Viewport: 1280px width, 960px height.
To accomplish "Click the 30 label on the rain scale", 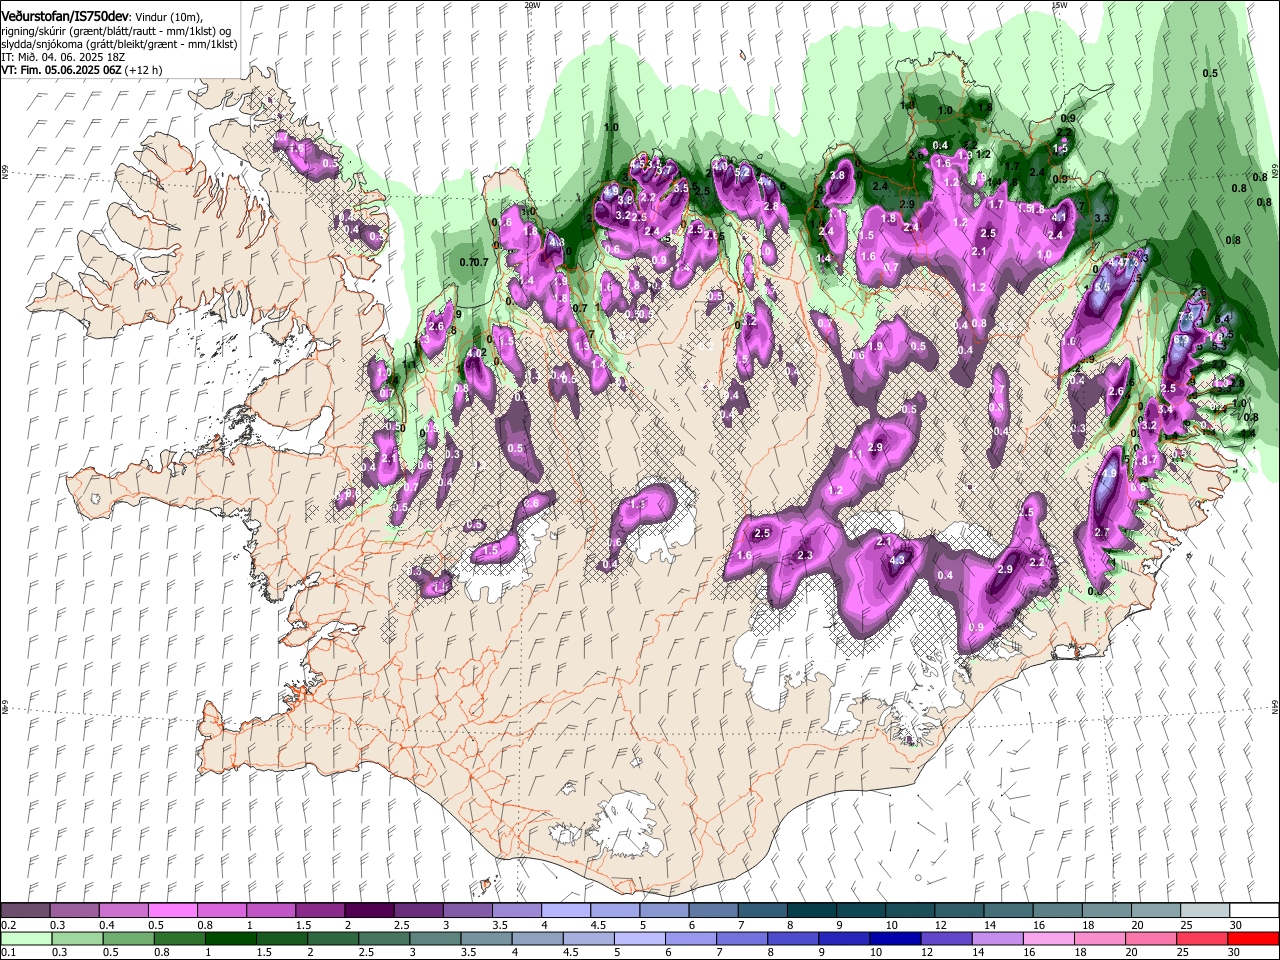I will pyautogui.click(x=1236, y=952).
